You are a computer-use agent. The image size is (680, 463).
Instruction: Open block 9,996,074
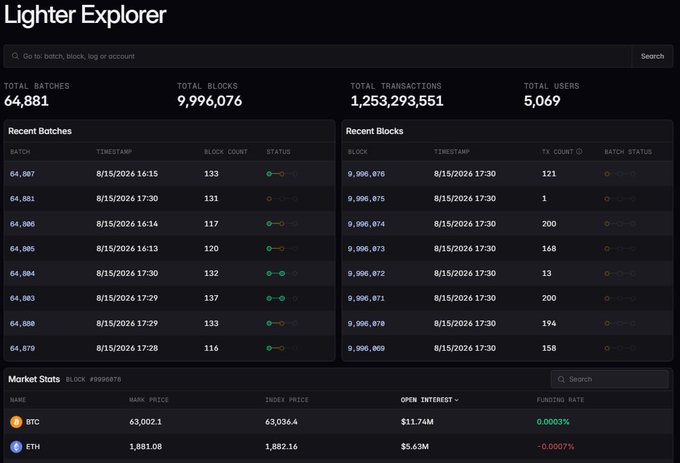[366, 224]
